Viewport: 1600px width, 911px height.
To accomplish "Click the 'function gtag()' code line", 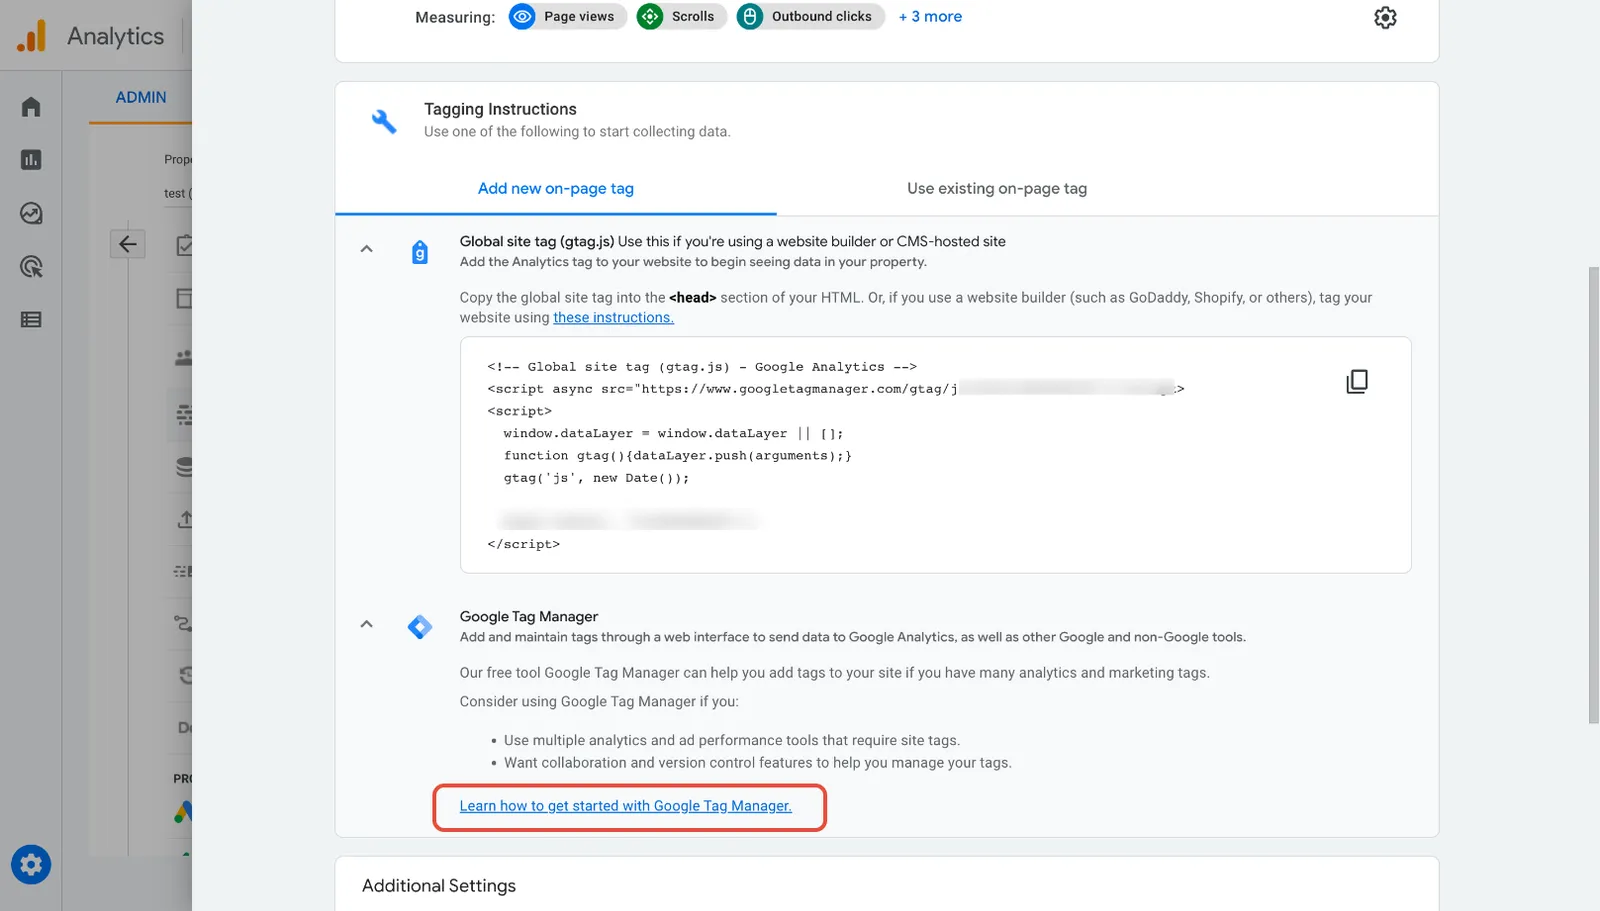I will coord(678,456).
